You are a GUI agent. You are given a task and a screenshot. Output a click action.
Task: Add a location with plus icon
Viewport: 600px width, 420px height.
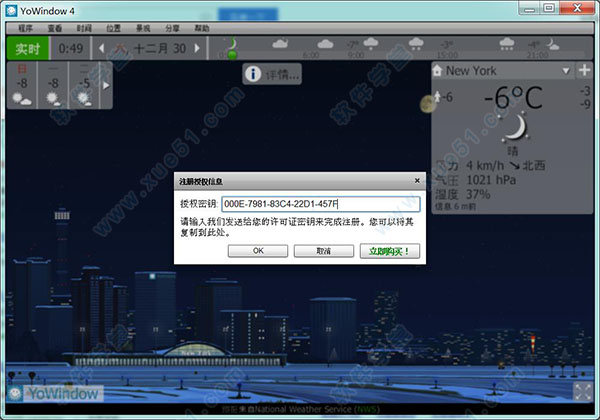point(584,70)
